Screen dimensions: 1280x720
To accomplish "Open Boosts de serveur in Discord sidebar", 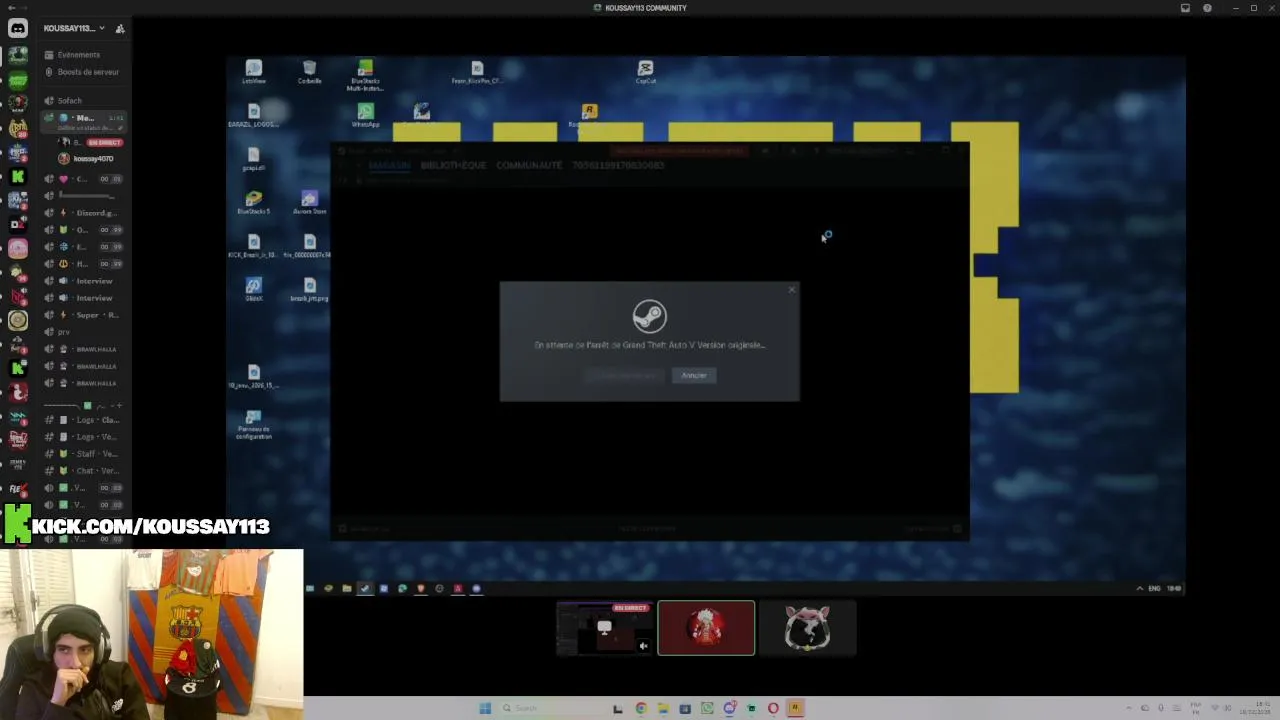I will pos(85,72).
